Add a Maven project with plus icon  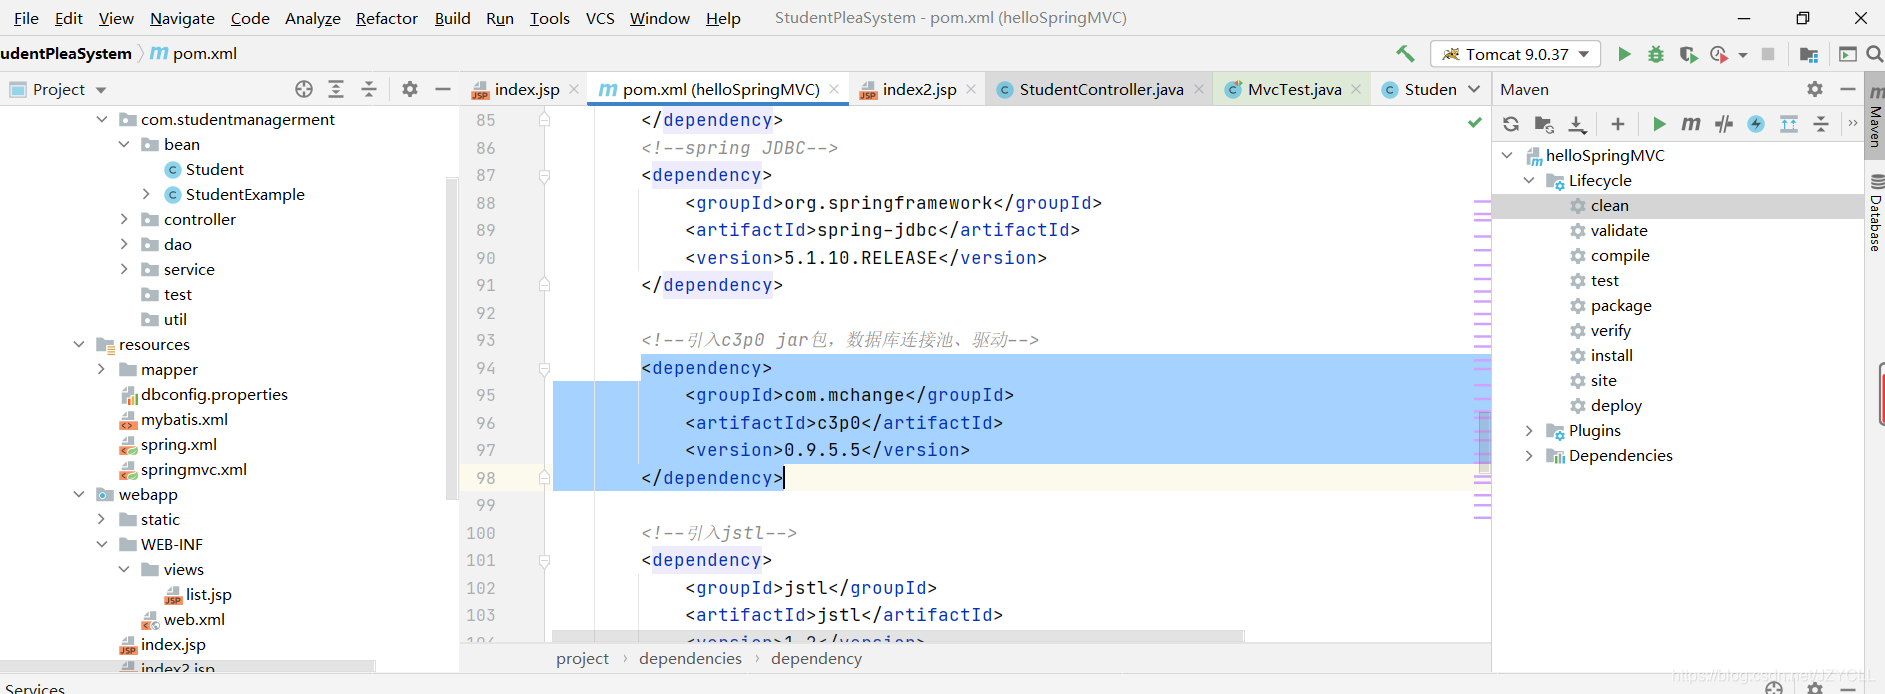(x=1618, y=124)
